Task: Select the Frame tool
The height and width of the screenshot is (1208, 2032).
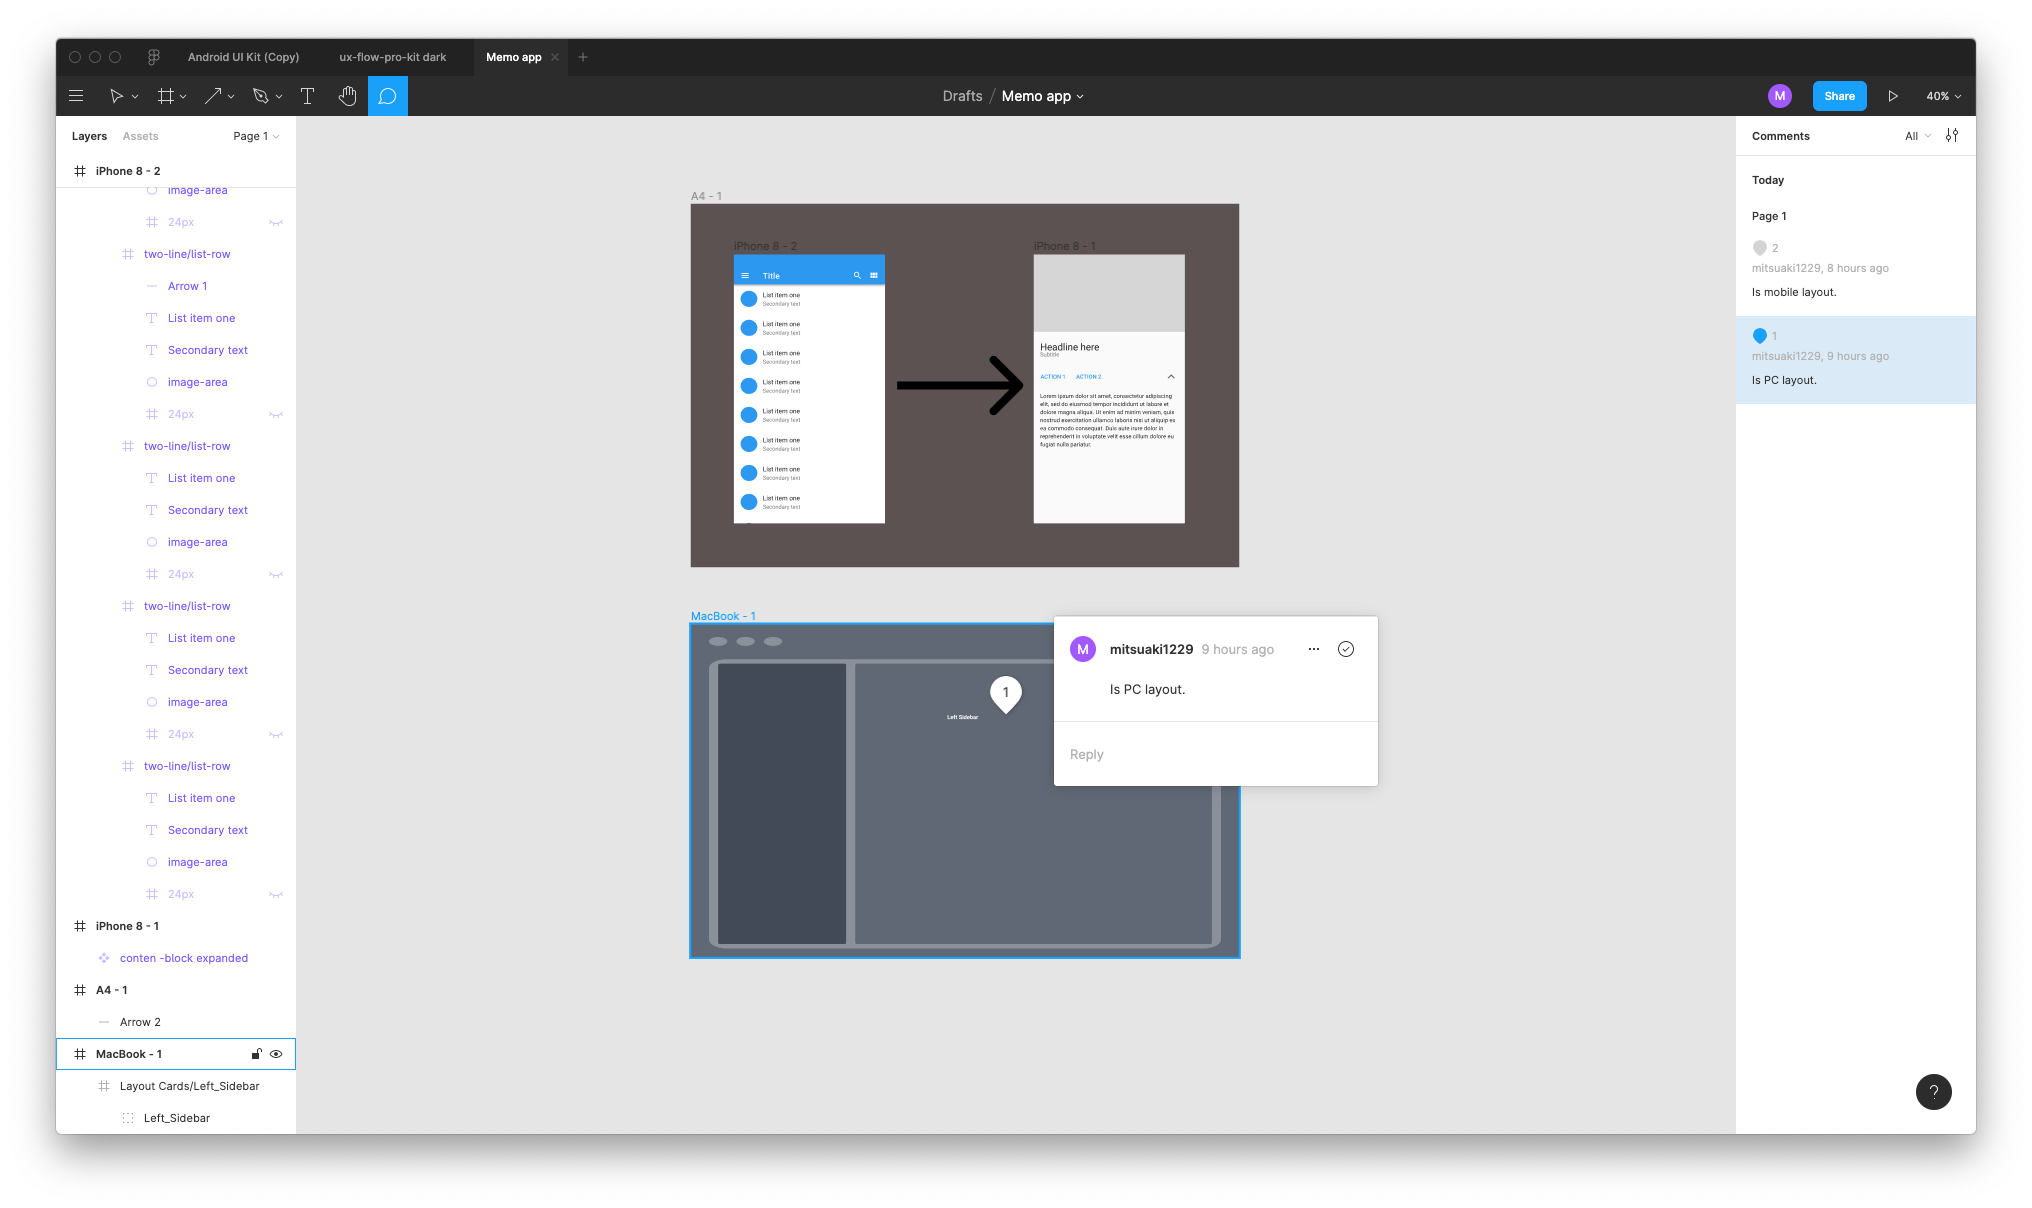Action: (166, 96)
